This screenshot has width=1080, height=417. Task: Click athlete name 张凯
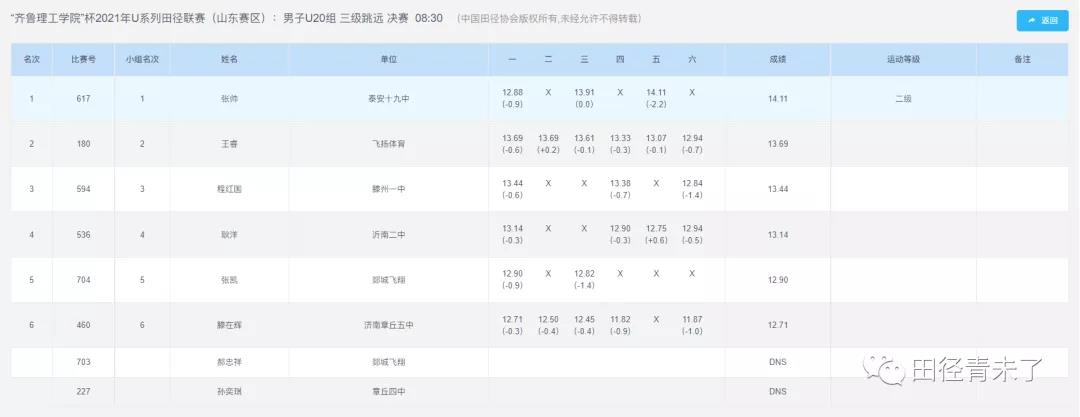[x=229, y=280]
